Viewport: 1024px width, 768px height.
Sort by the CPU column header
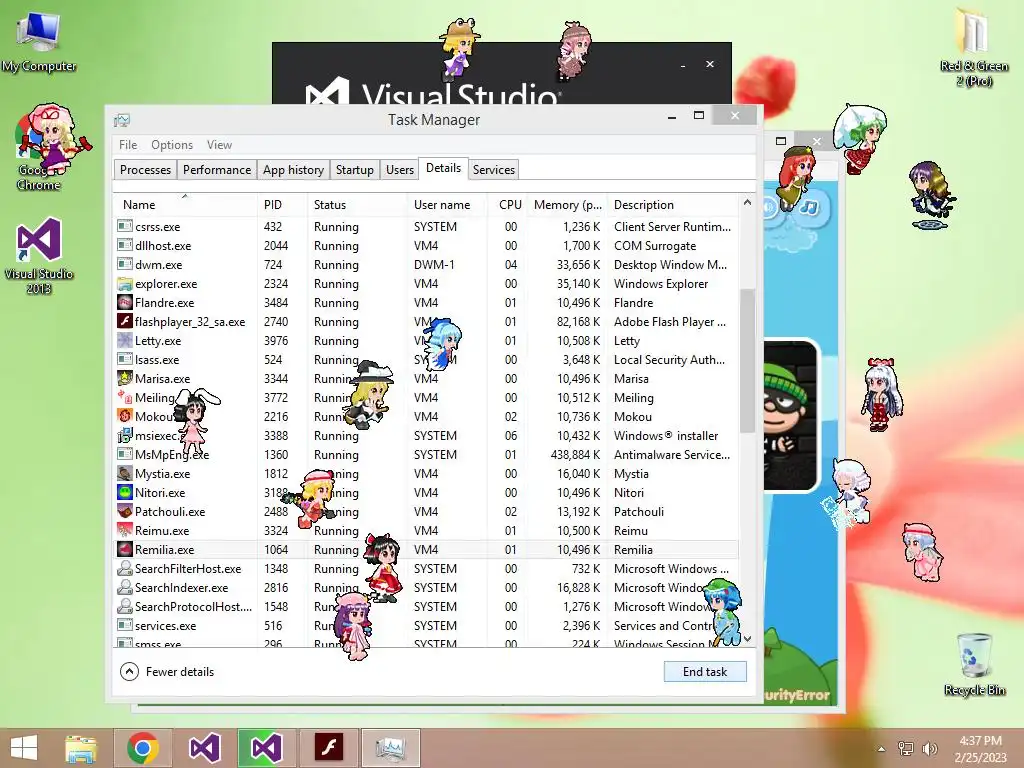click(x=507, y=204)
